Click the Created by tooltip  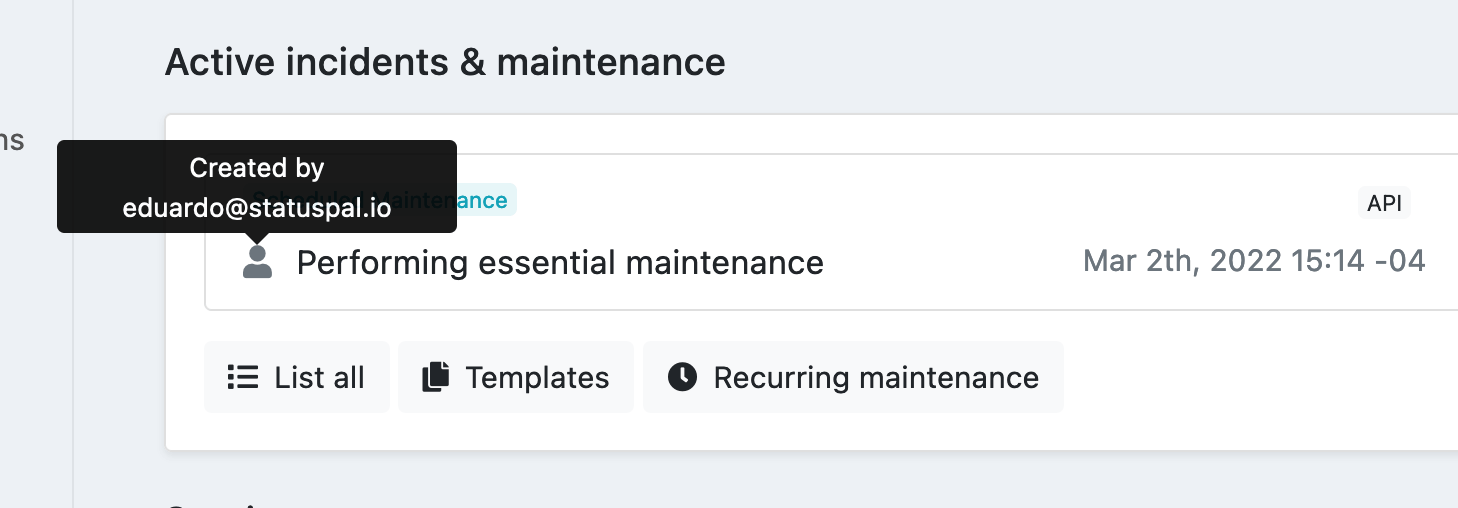click(257, 187)
